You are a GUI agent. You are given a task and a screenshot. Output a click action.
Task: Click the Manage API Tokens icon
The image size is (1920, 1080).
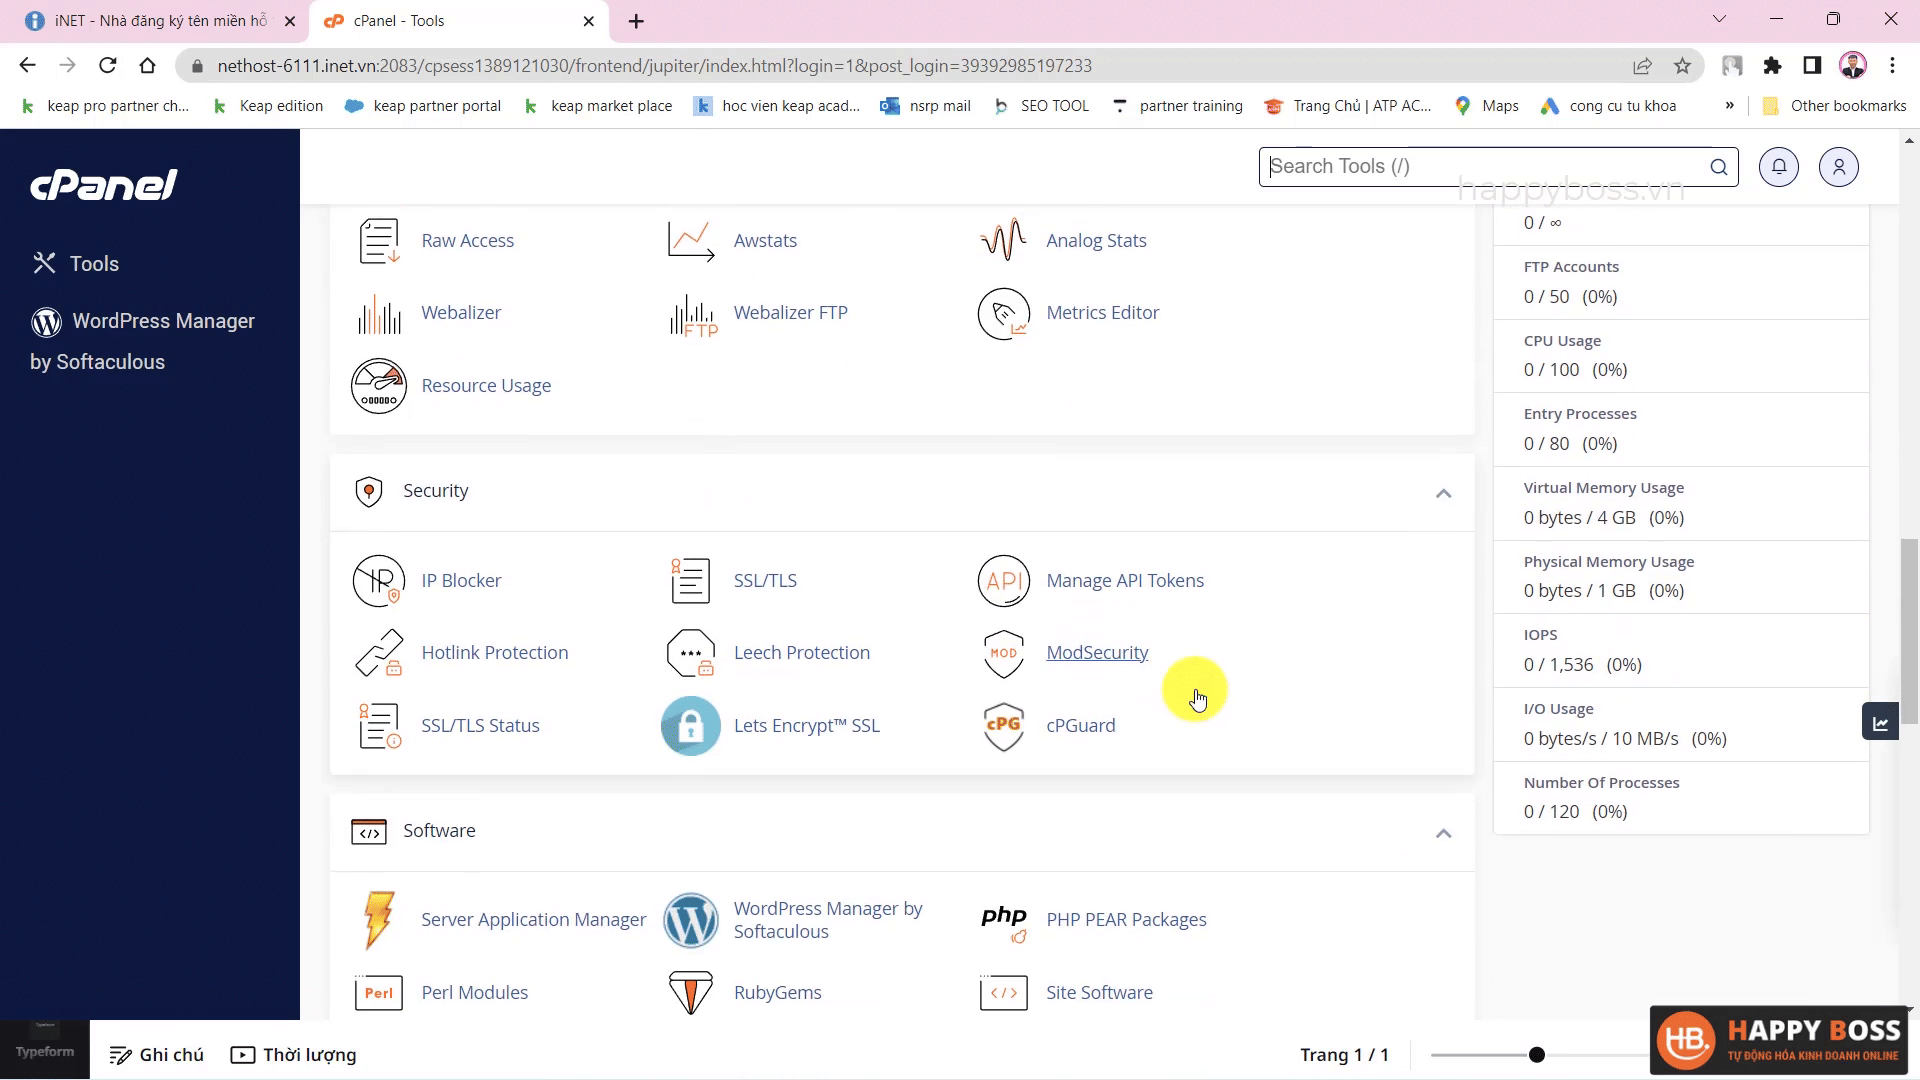(x=1003, y=581)
